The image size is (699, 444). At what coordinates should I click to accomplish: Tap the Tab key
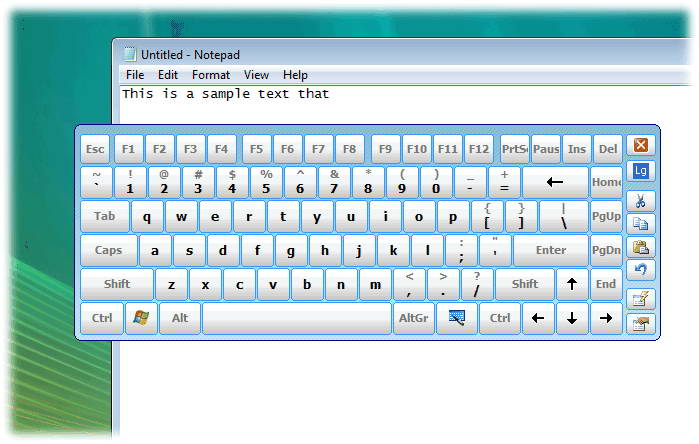click(105, 216)
